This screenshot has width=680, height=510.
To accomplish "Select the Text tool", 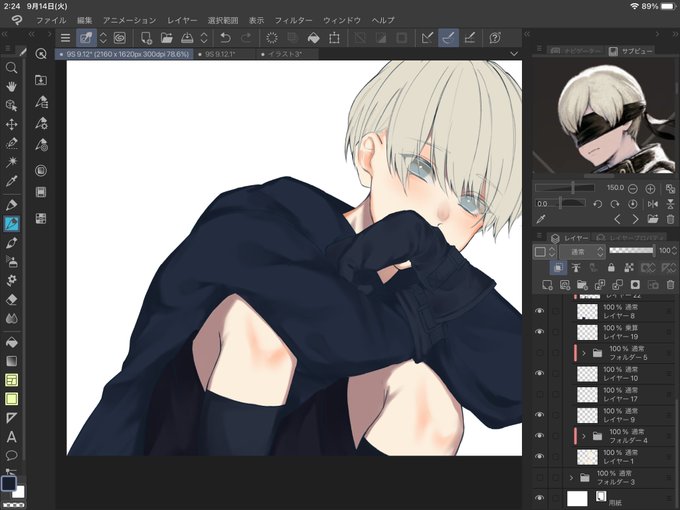I will (x=11, y=437).
